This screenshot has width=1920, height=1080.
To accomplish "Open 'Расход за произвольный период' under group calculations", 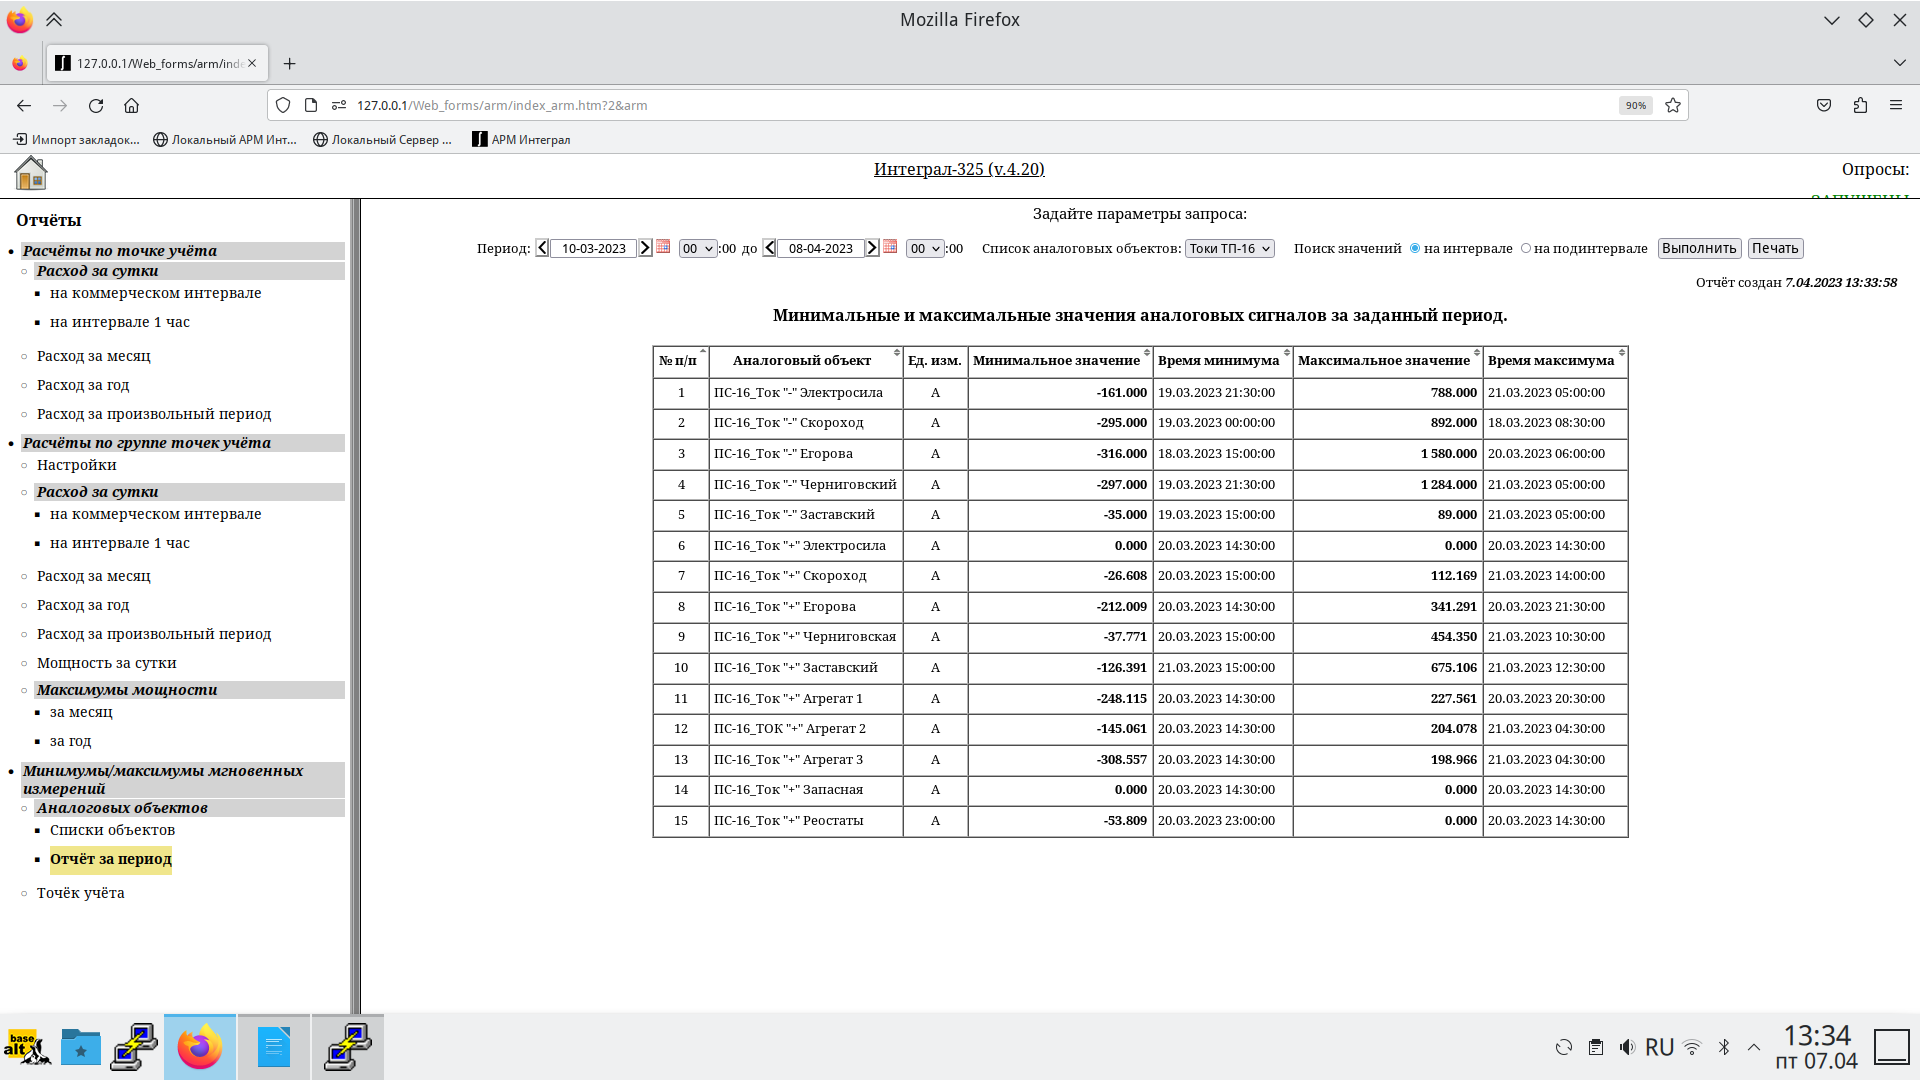I will [154, 634].
